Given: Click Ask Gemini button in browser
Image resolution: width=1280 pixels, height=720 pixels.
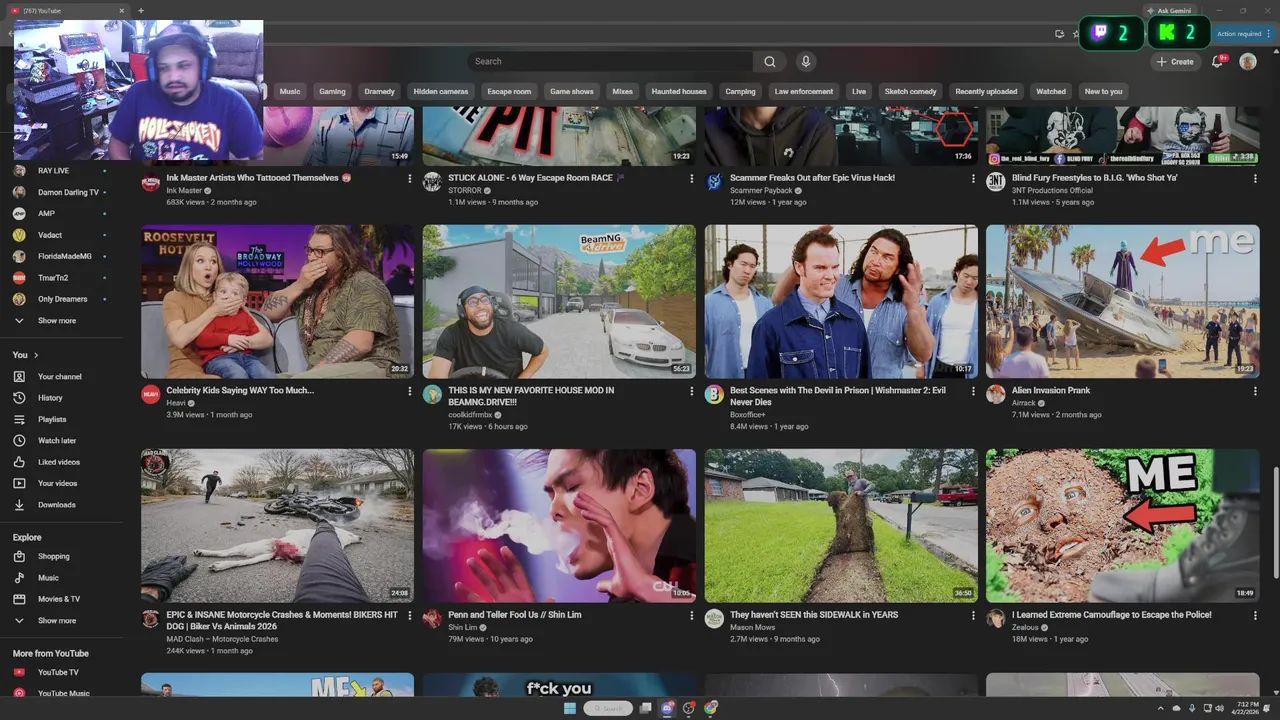Looking at the screenshot, I should tap(1169, 10).
